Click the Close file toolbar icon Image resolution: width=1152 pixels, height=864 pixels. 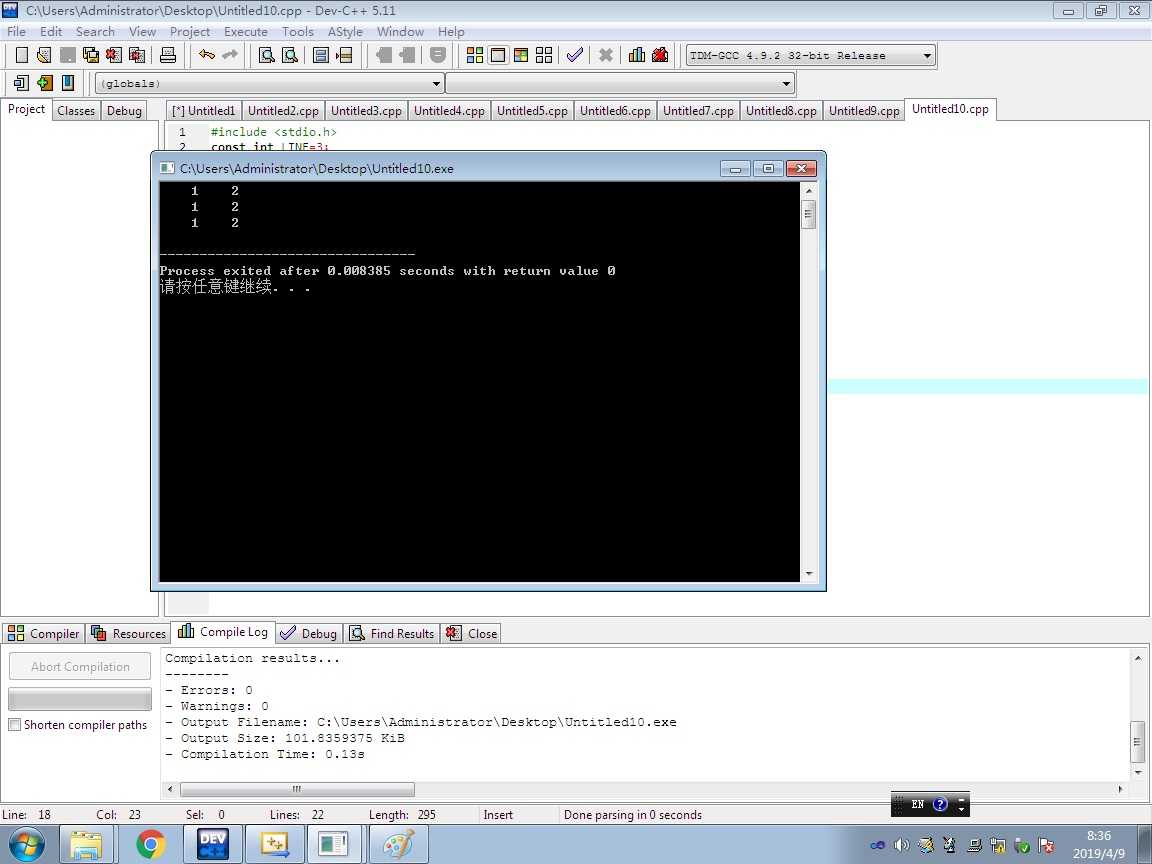point(113,55)
